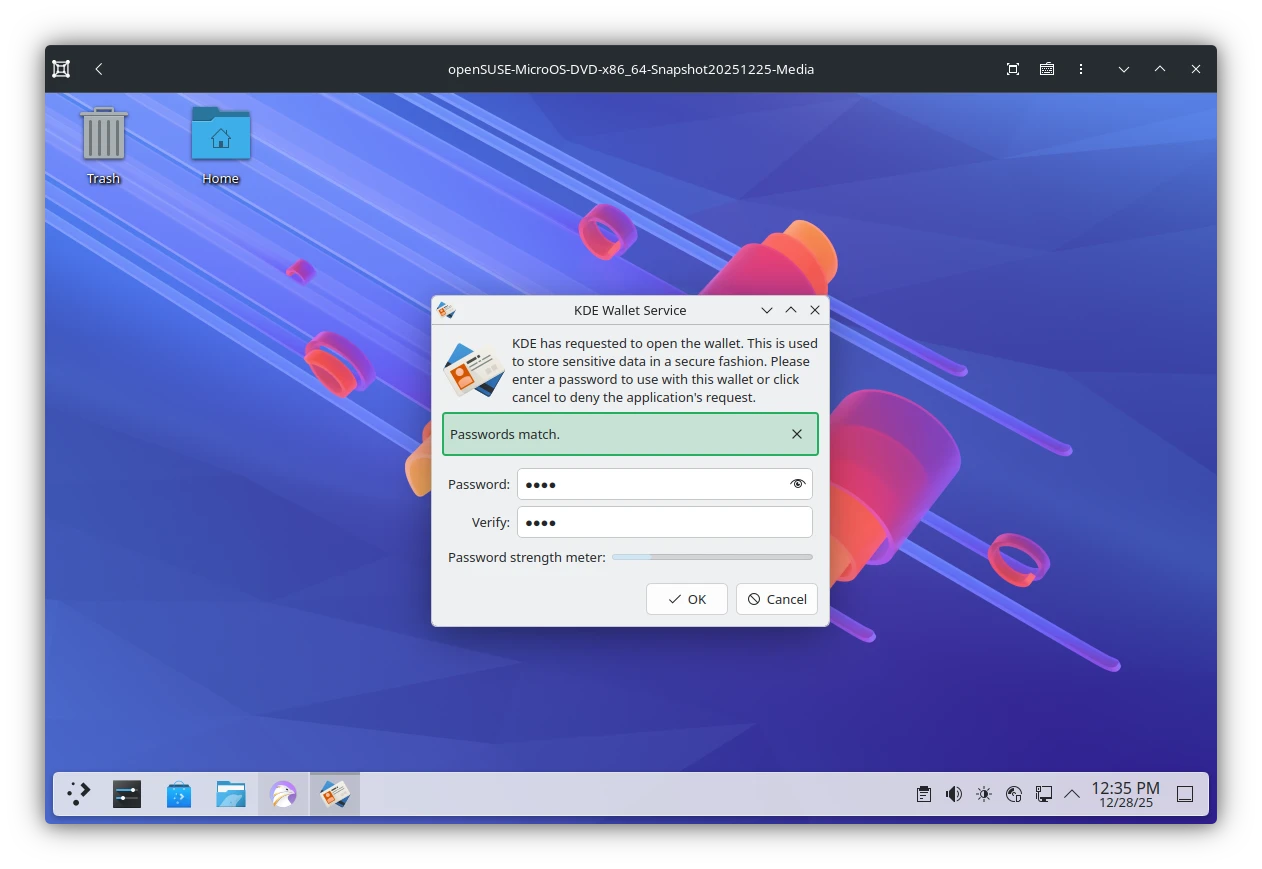
Task: Click the back arrow in the title bar
Action: (98, 69)
